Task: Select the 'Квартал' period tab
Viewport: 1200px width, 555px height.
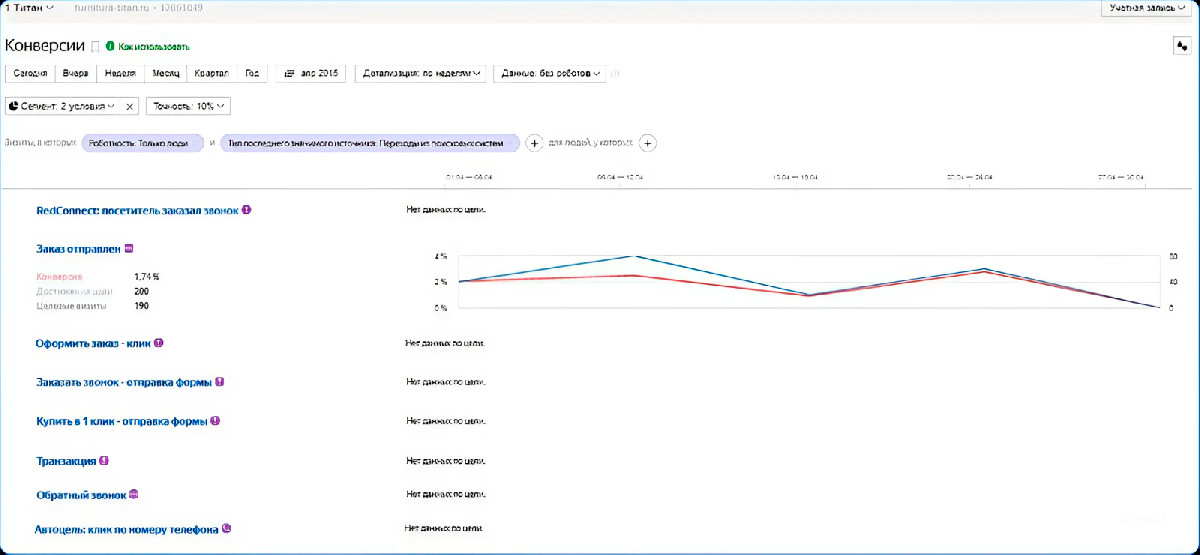Action: coord(211,73)
